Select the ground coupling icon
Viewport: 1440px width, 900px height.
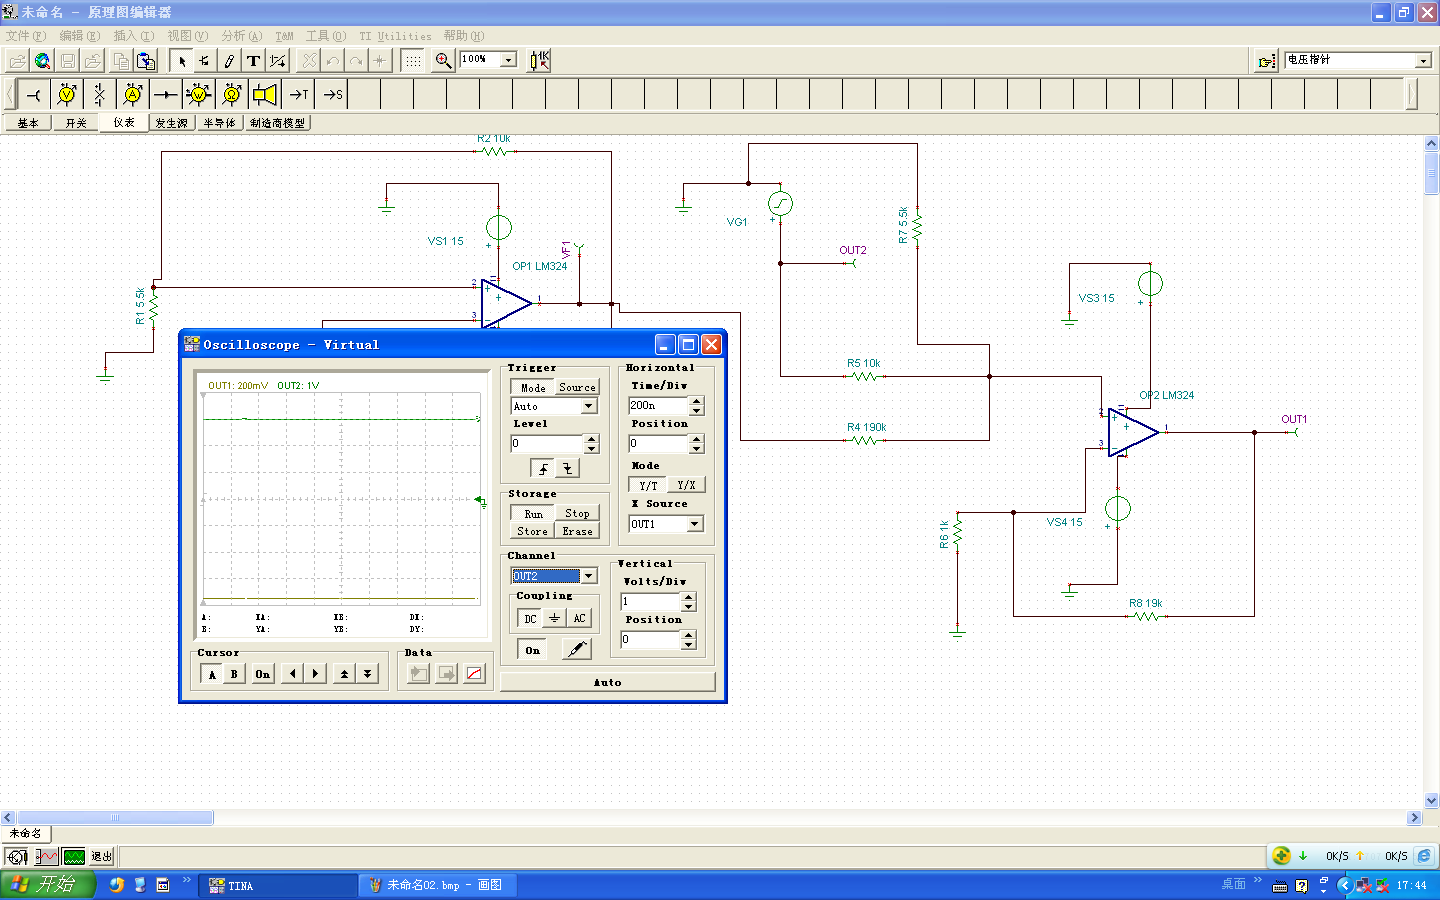554,619
